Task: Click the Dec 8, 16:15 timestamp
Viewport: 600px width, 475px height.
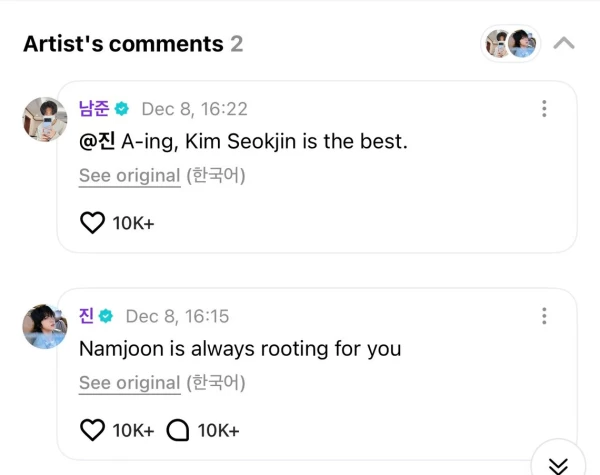Action: click(x=177, y=316)
